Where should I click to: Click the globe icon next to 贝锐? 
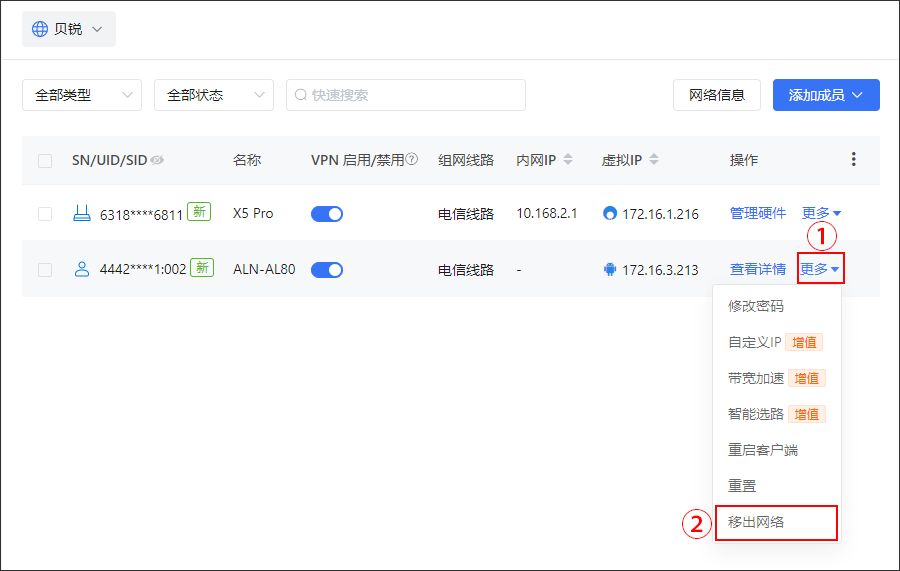pos(40,29)
